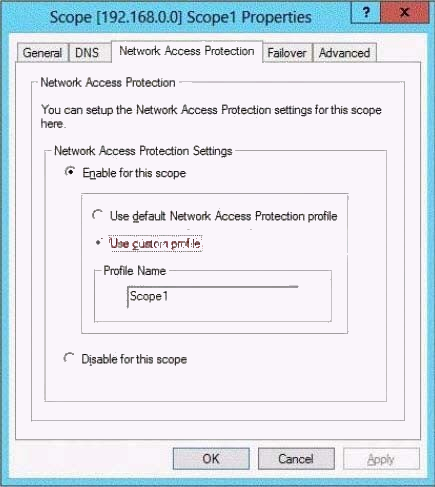Confirm changes with the OK button

pyautogui.click(x=211, y=459)
